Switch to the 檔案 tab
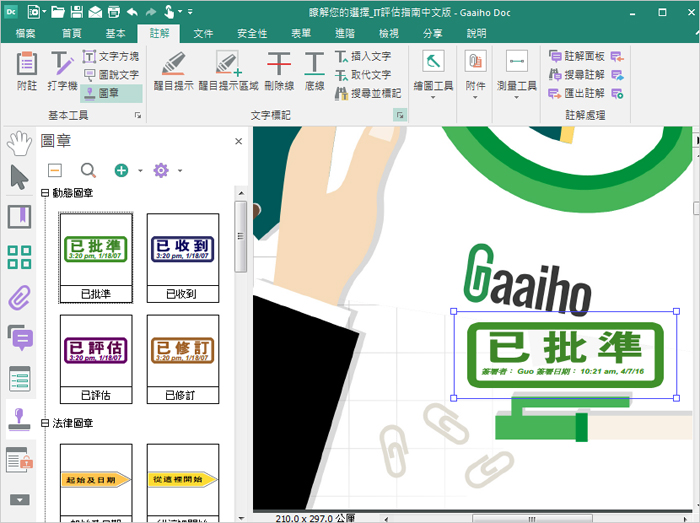Viewport: 700px width, 523px height. [25, 33]
